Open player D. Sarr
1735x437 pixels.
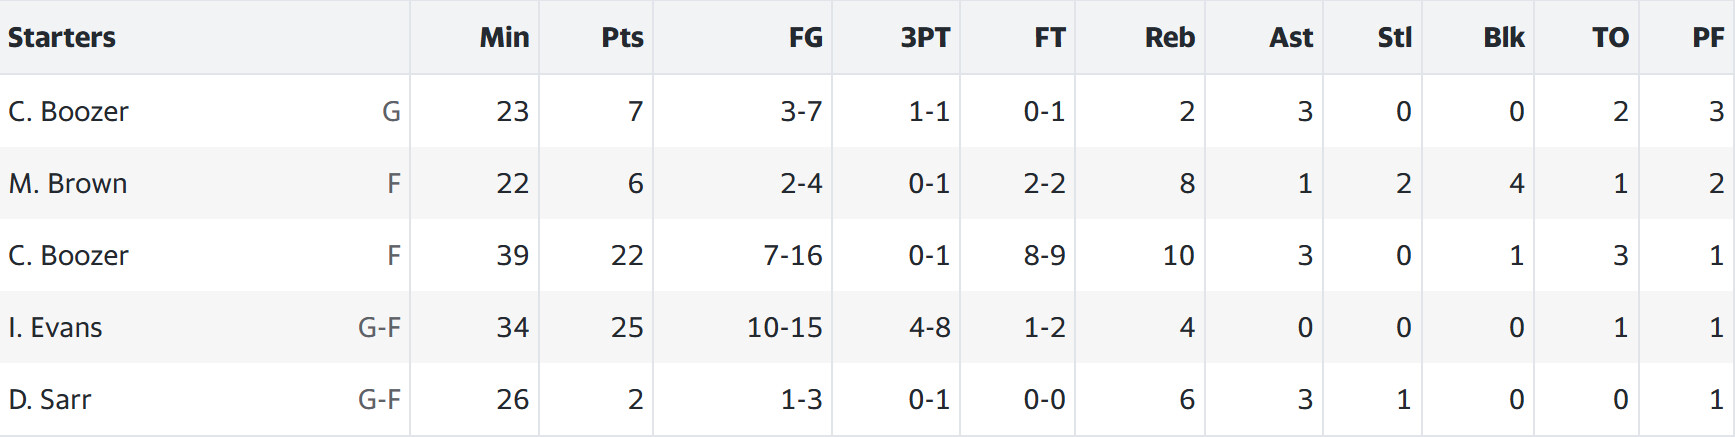(50, 399)
